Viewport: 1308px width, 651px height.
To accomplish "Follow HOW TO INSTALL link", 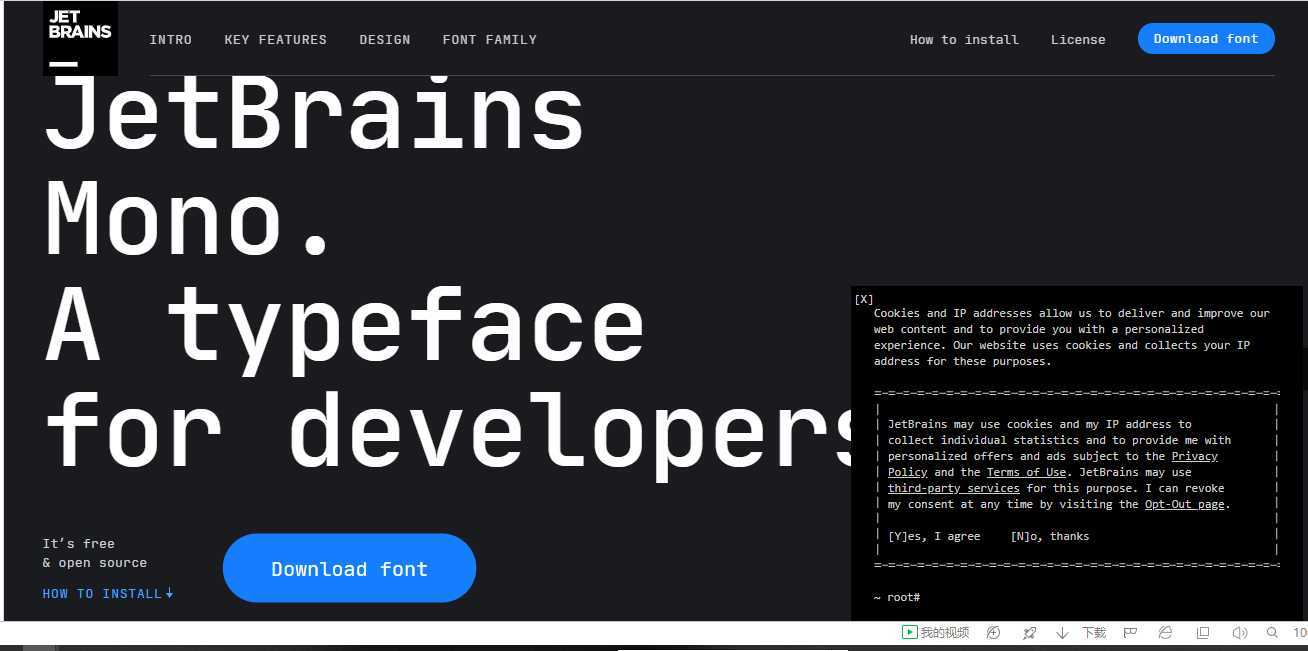I will 108,594.
